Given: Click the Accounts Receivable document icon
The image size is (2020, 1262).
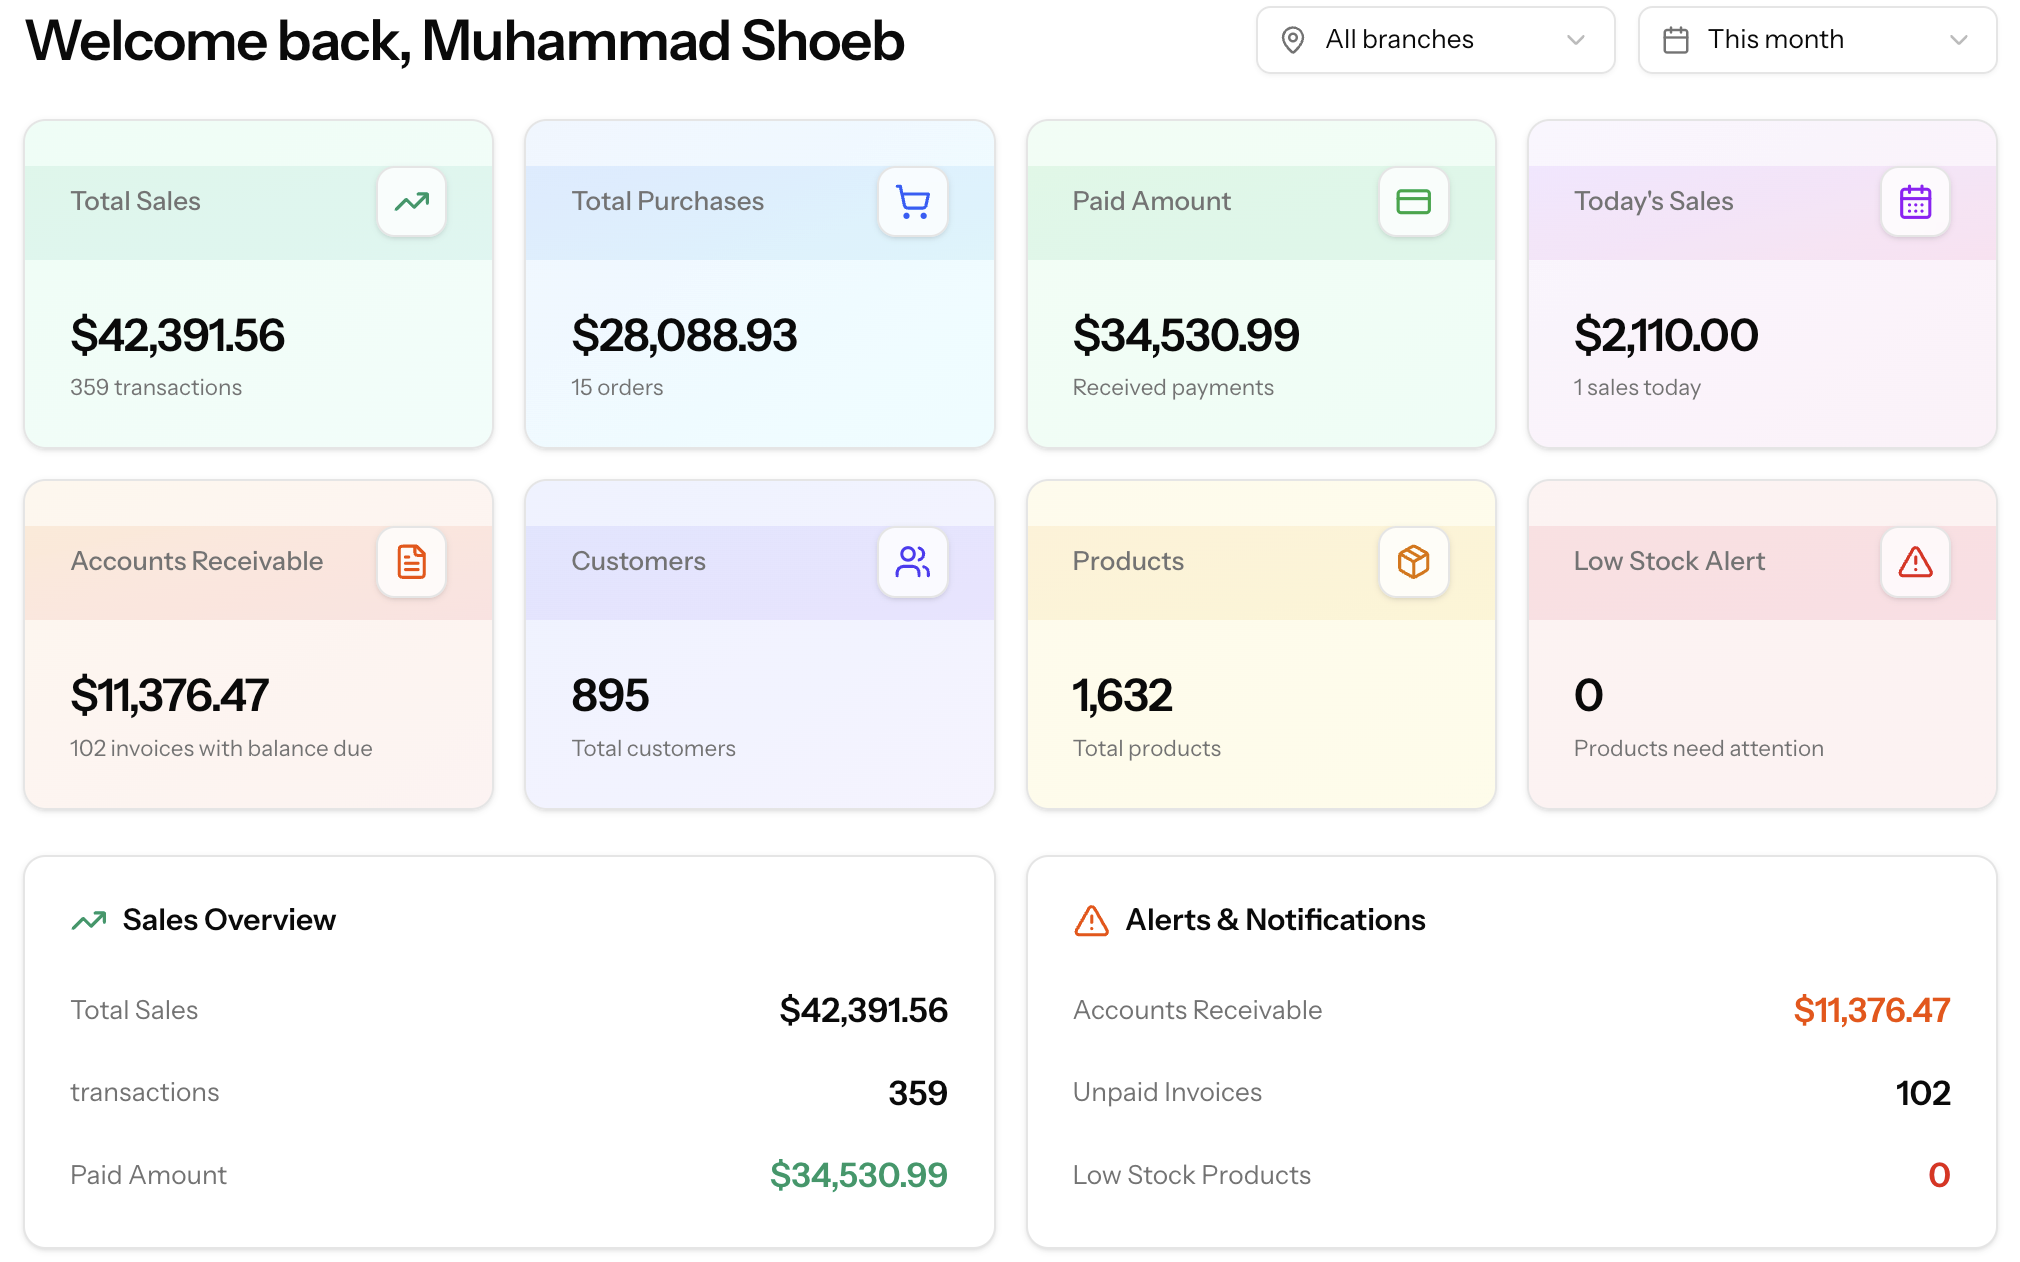Looking at the screenshot, I should tap(411, 562).
